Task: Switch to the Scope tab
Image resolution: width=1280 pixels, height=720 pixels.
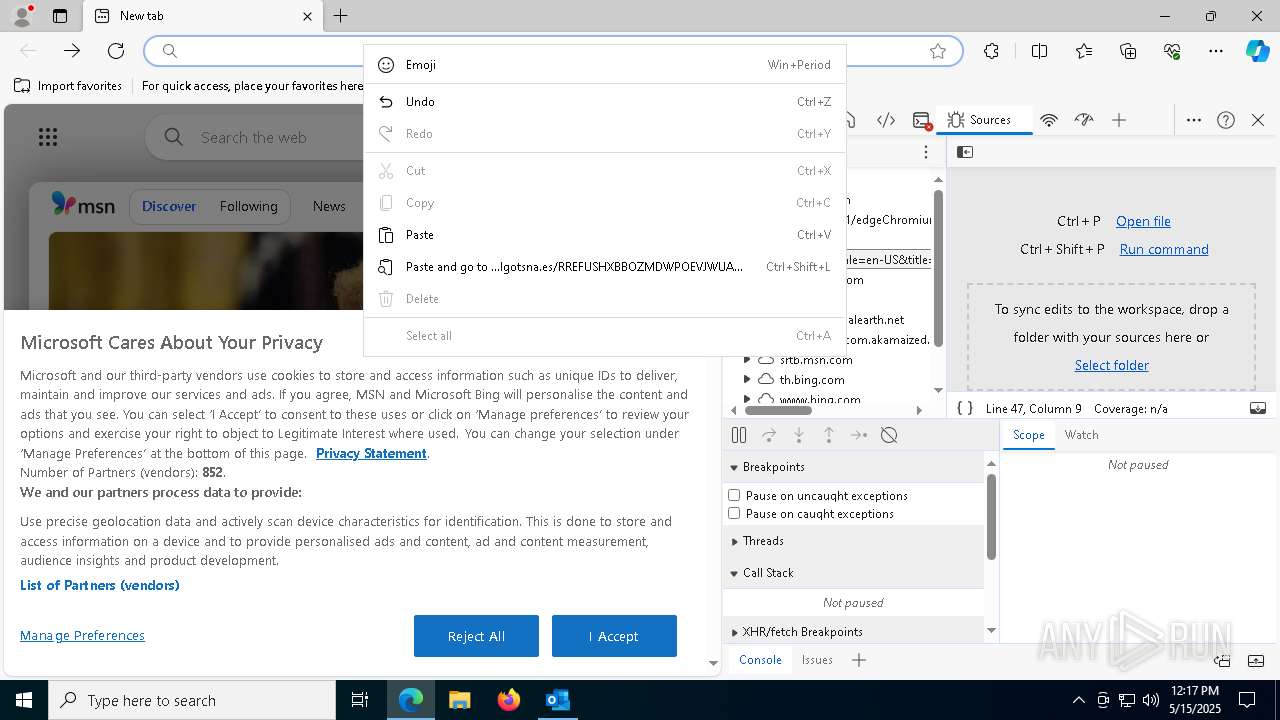Action: 1028,435
